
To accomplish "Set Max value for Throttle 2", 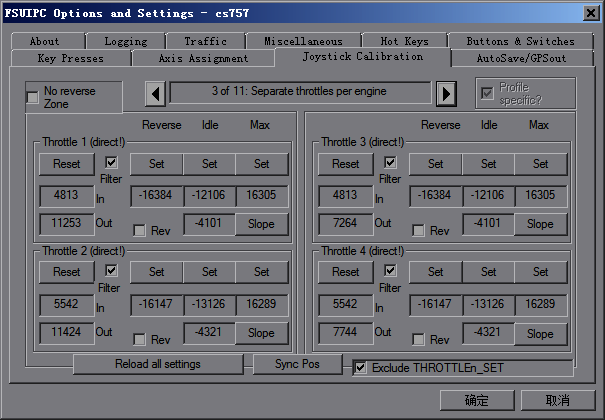I will tap(262, 272).
